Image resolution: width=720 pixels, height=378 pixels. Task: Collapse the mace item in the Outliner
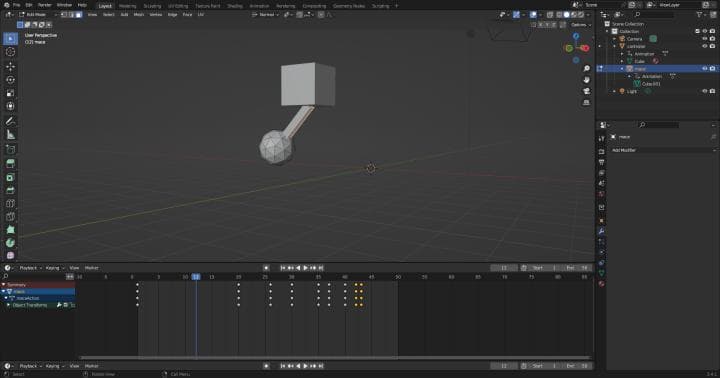[x=622, y=68]
